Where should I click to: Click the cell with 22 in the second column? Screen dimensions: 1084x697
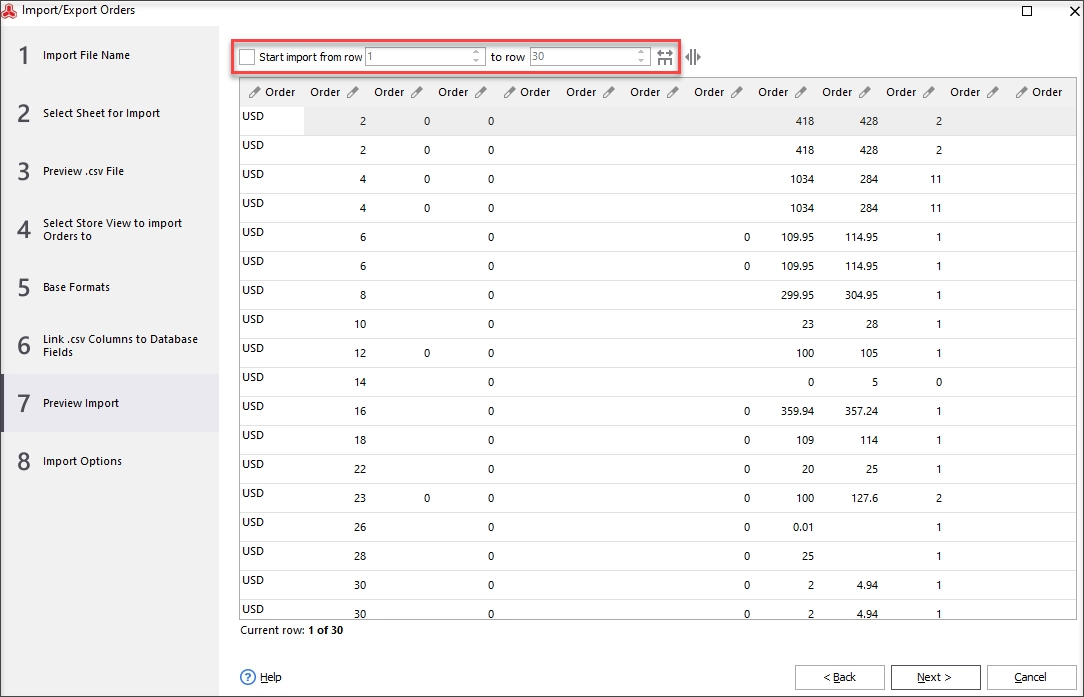(x=337, y=469)
